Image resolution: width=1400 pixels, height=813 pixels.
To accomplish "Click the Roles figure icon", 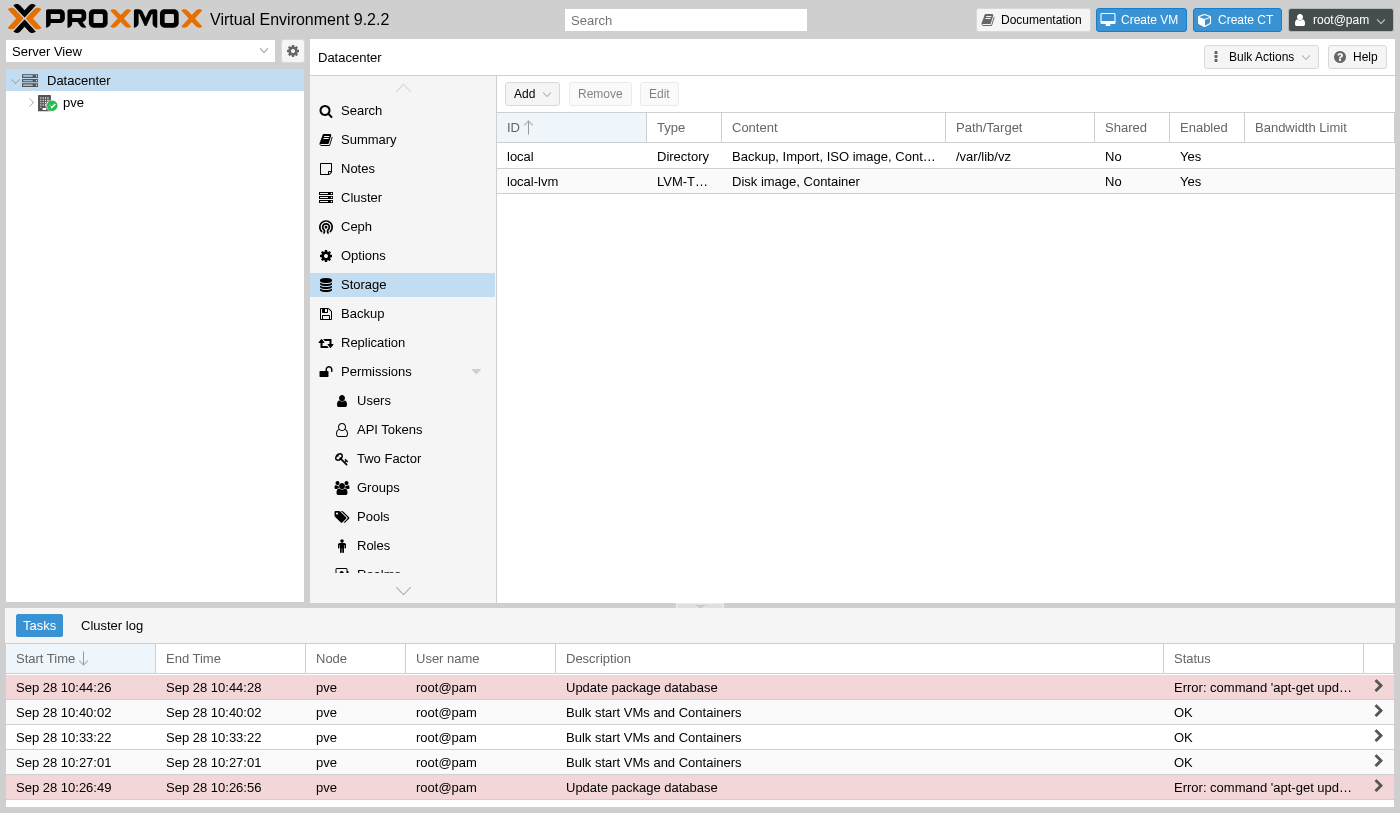I will pyautogui.click(x=342, y=546).
